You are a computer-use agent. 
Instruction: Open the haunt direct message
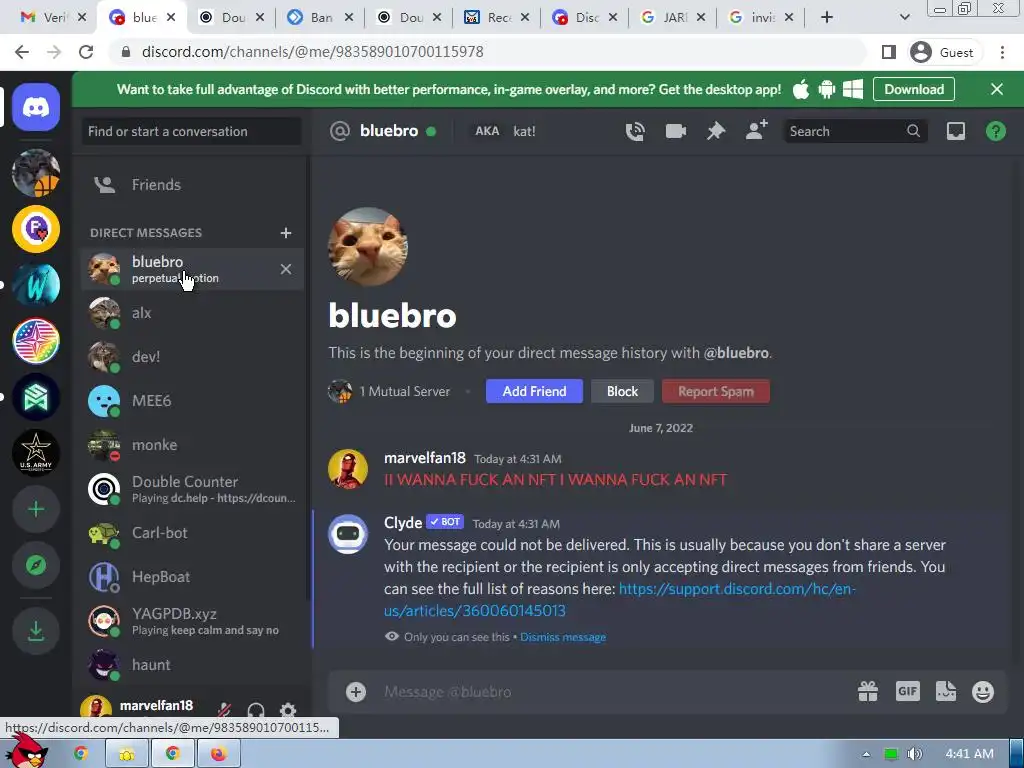[193, 665]
